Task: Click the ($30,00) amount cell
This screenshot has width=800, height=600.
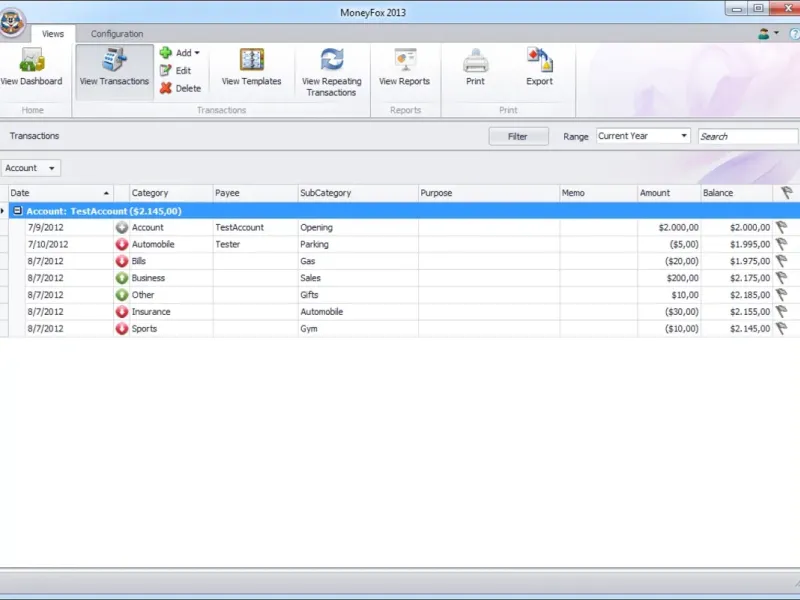Action: click(669, 312)
